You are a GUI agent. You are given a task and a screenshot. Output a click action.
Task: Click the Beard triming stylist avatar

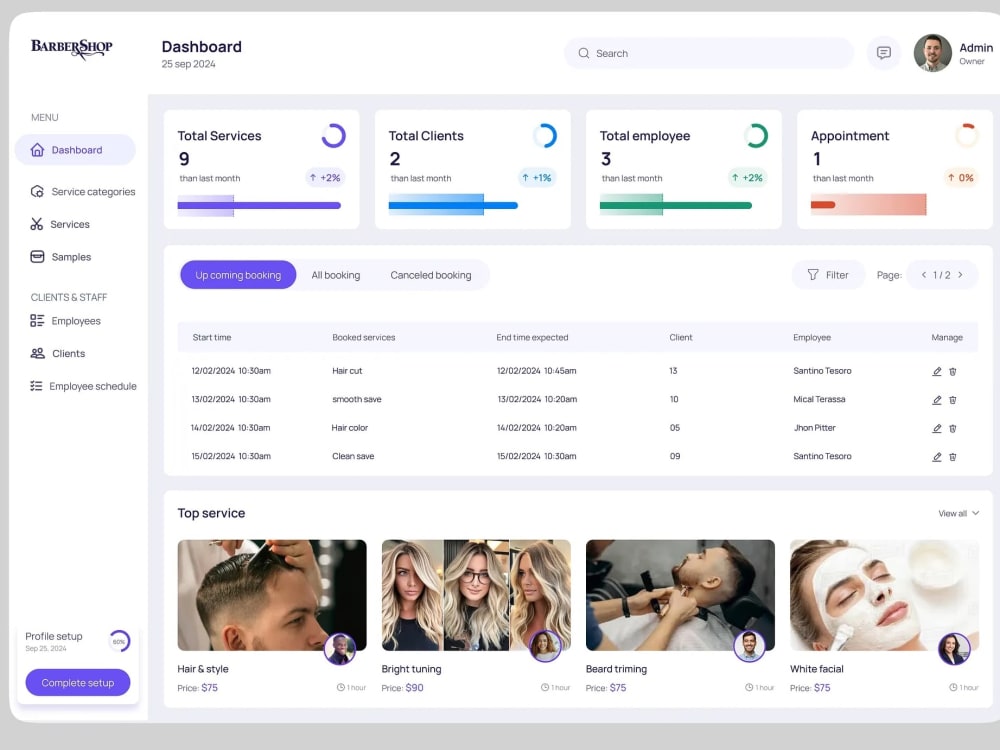(x=749, y=645)
